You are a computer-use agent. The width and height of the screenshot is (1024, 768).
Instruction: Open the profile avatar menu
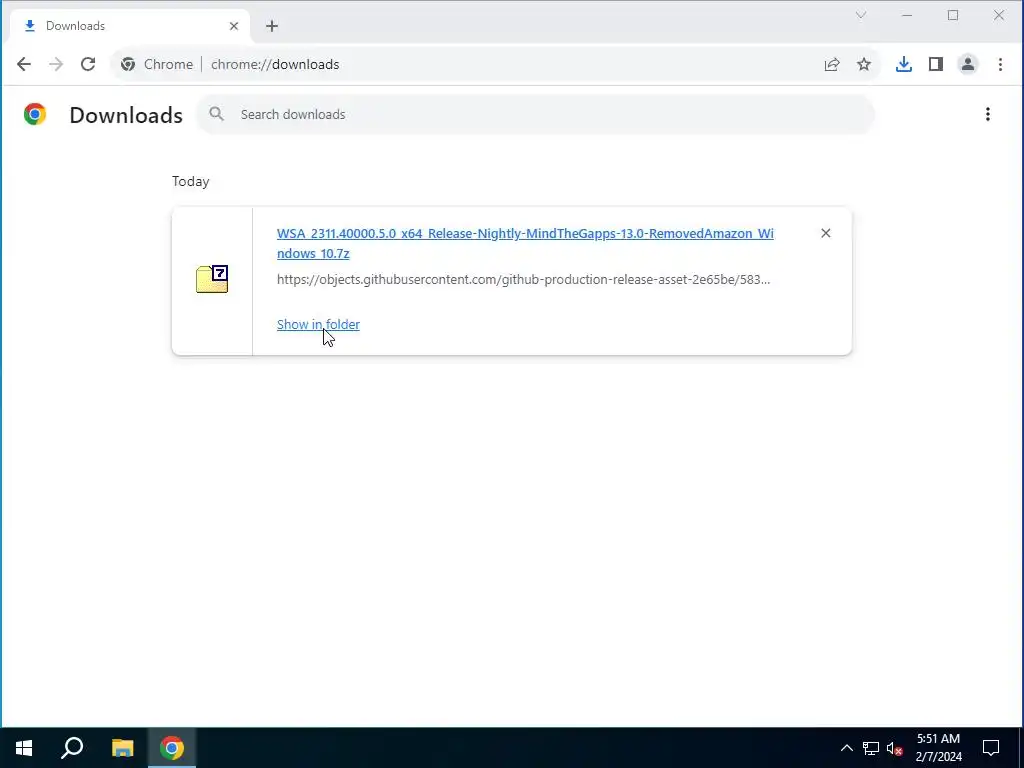tap(968, 64)
